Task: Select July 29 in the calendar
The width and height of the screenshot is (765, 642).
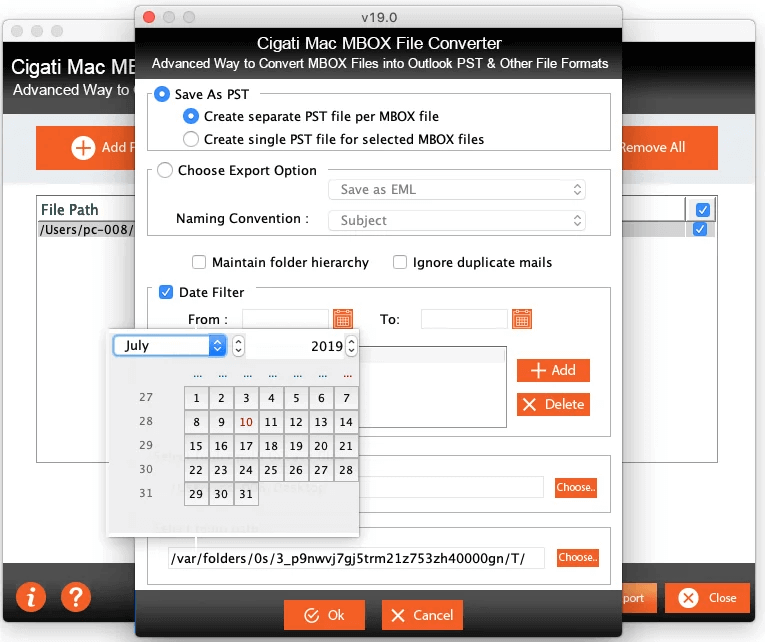Action: 196,494
